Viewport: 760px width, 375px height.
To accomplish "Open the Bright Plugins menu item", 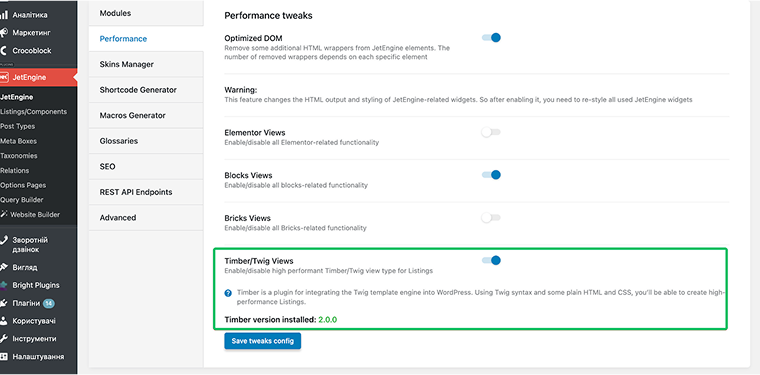I will click(x=38, y=285).
